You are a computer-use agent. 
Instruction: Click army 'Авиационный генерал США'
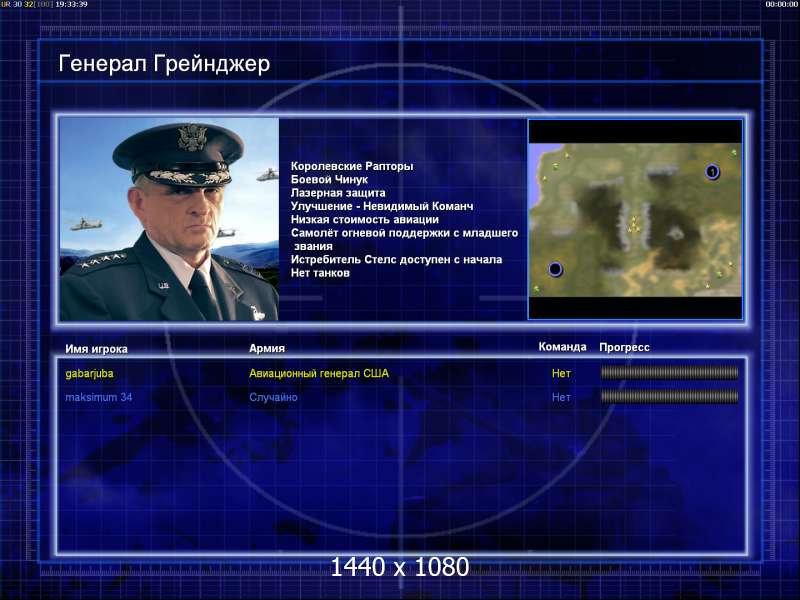click(319, 373)
